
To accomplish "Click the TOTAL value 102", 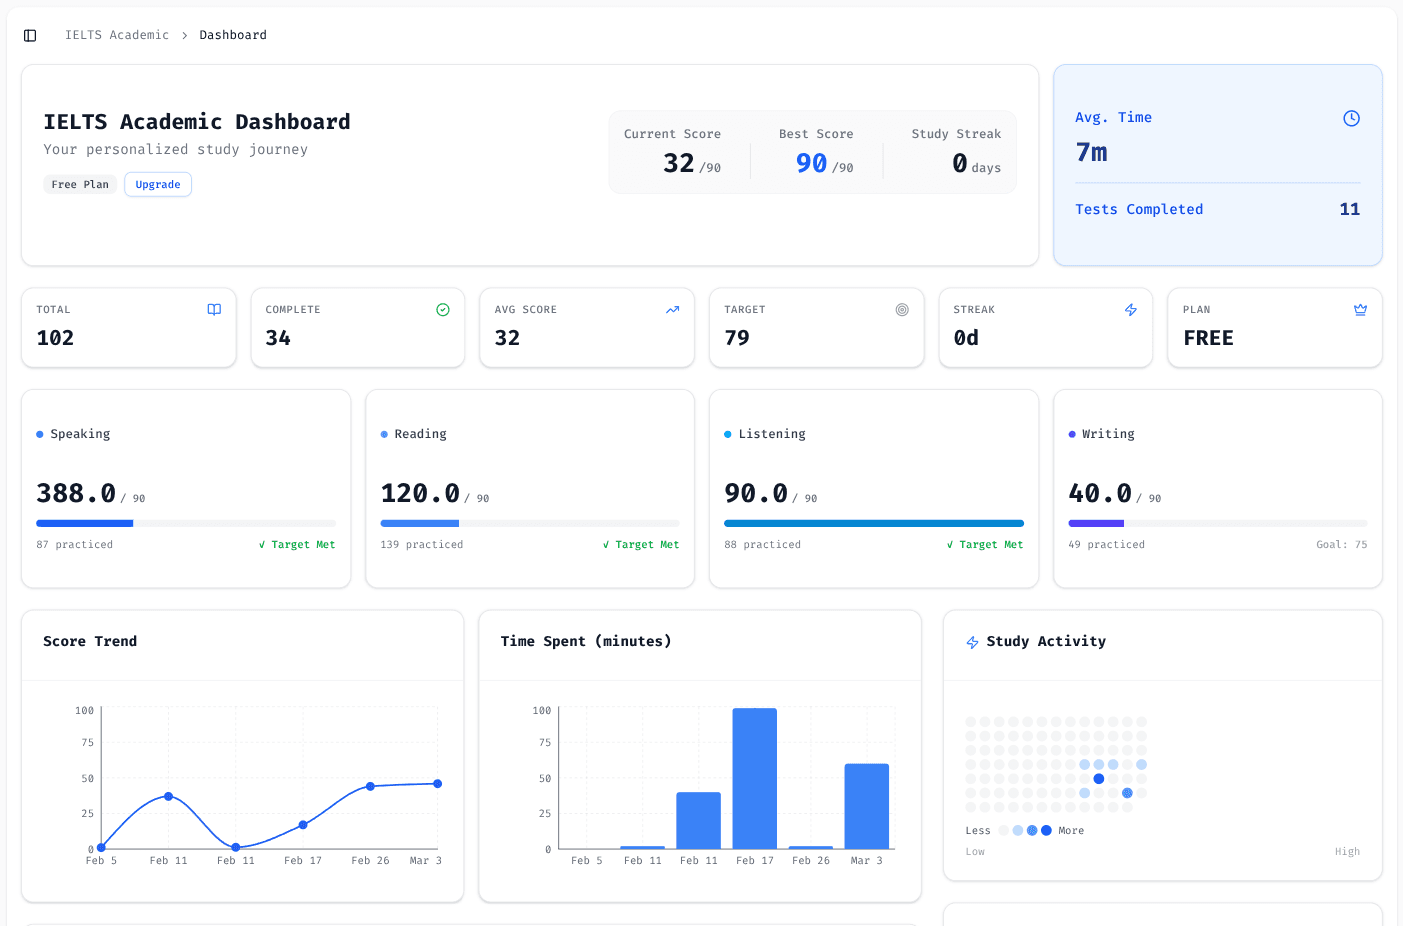I will (55, 338).
